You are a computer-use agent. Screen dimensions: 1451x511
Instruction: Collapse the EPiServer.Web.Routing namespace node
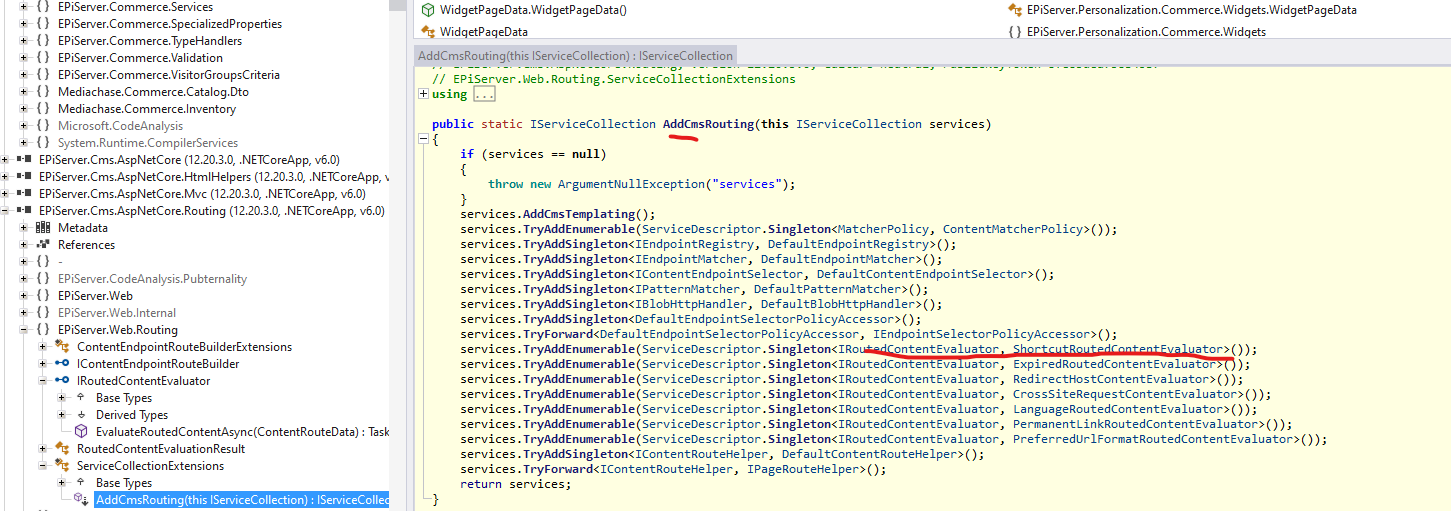click(x=24, y=330)
